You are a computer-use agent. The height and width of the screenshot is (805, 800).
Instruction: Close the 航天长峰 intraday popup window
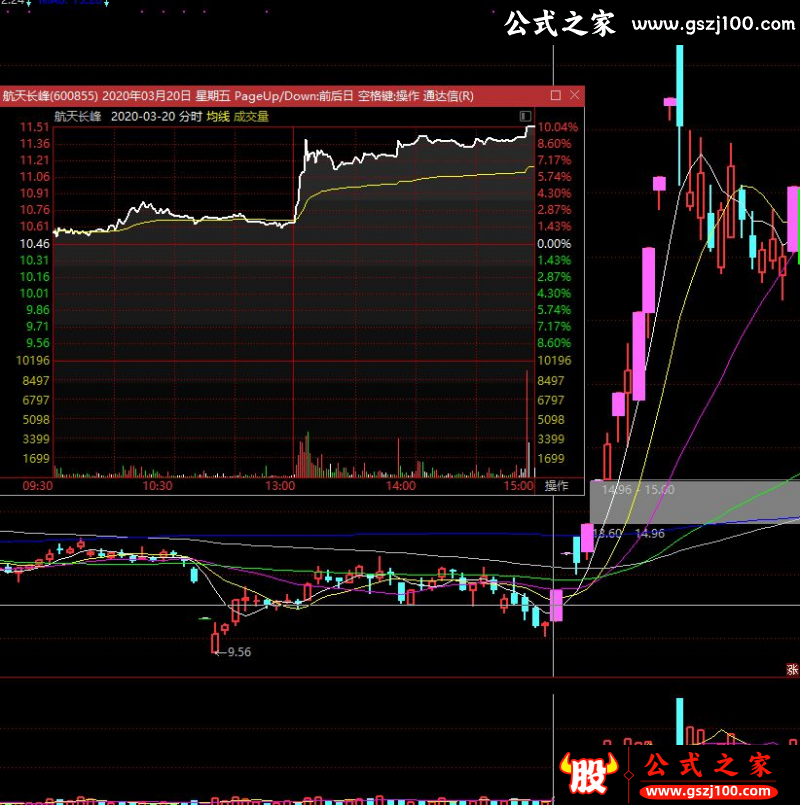575,95
